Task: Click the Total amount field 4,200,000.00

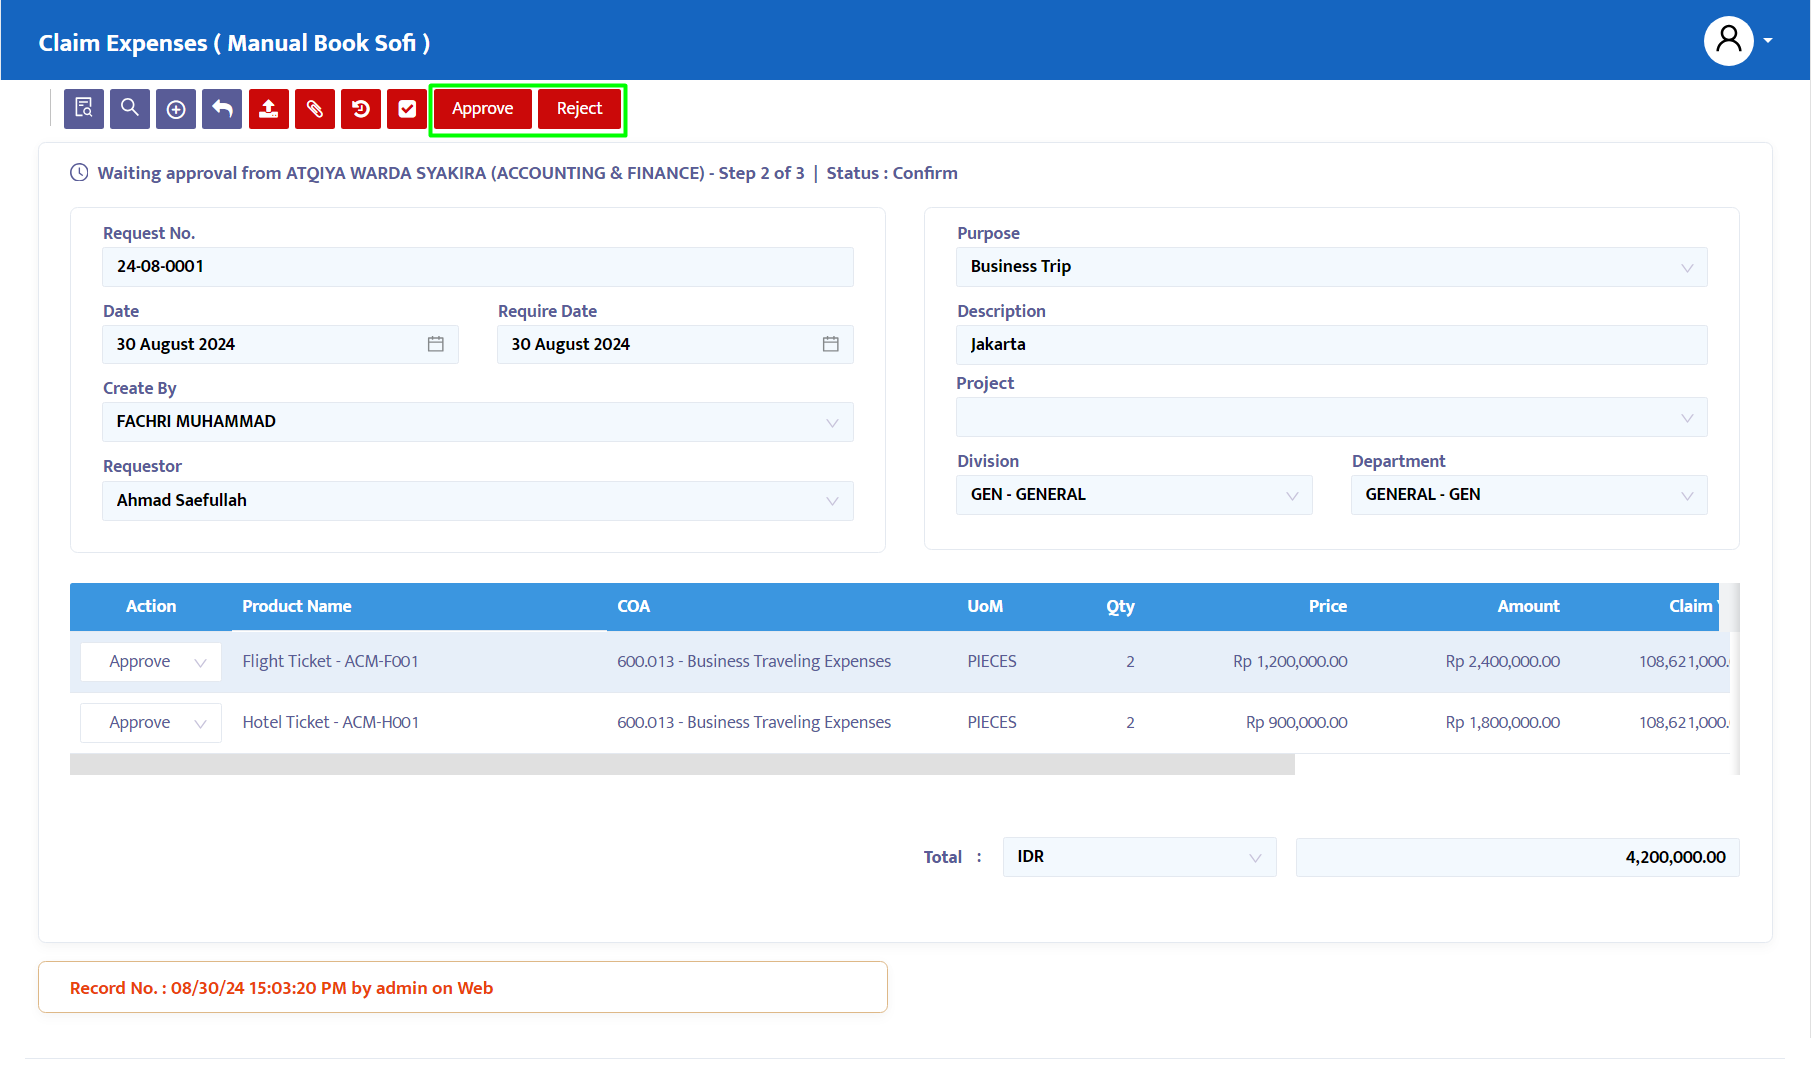Action: 1518,857
